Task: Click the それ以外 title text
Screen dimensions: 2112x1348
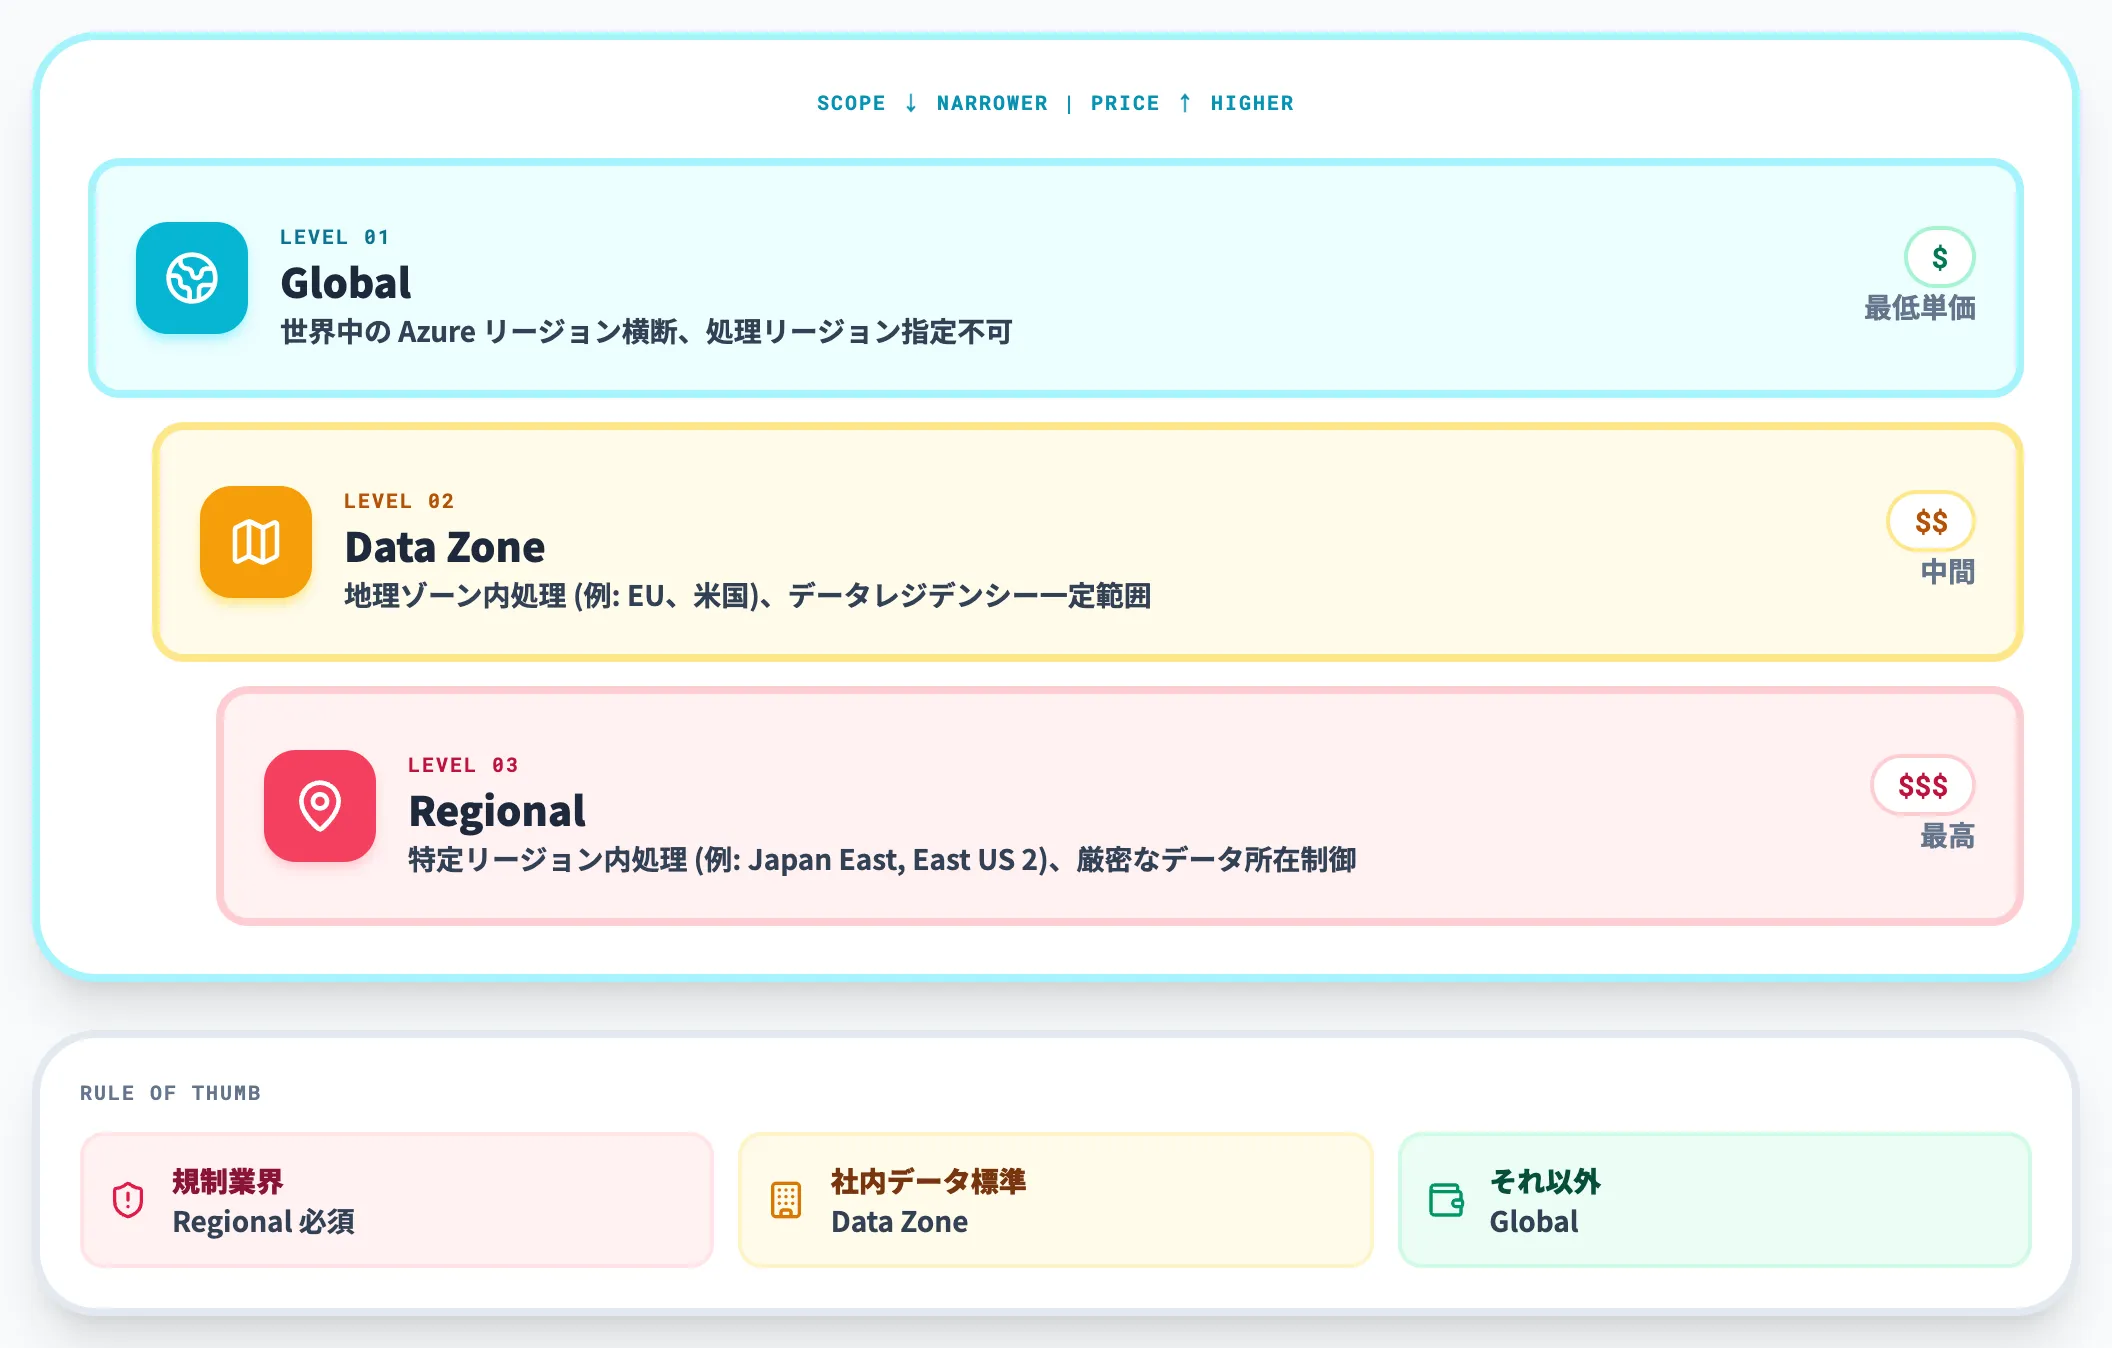Action: click(x=1545, y=1182)
